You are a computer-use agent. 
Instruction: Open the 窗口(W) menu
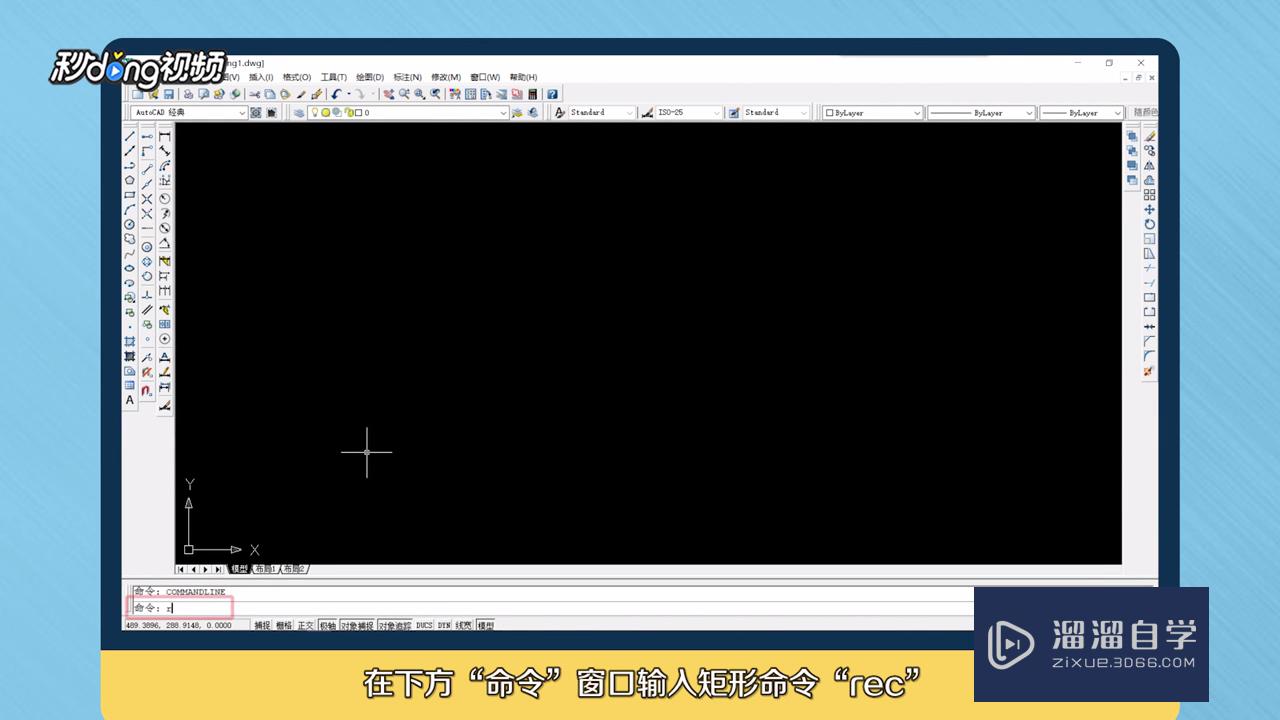tap(485, 77)
